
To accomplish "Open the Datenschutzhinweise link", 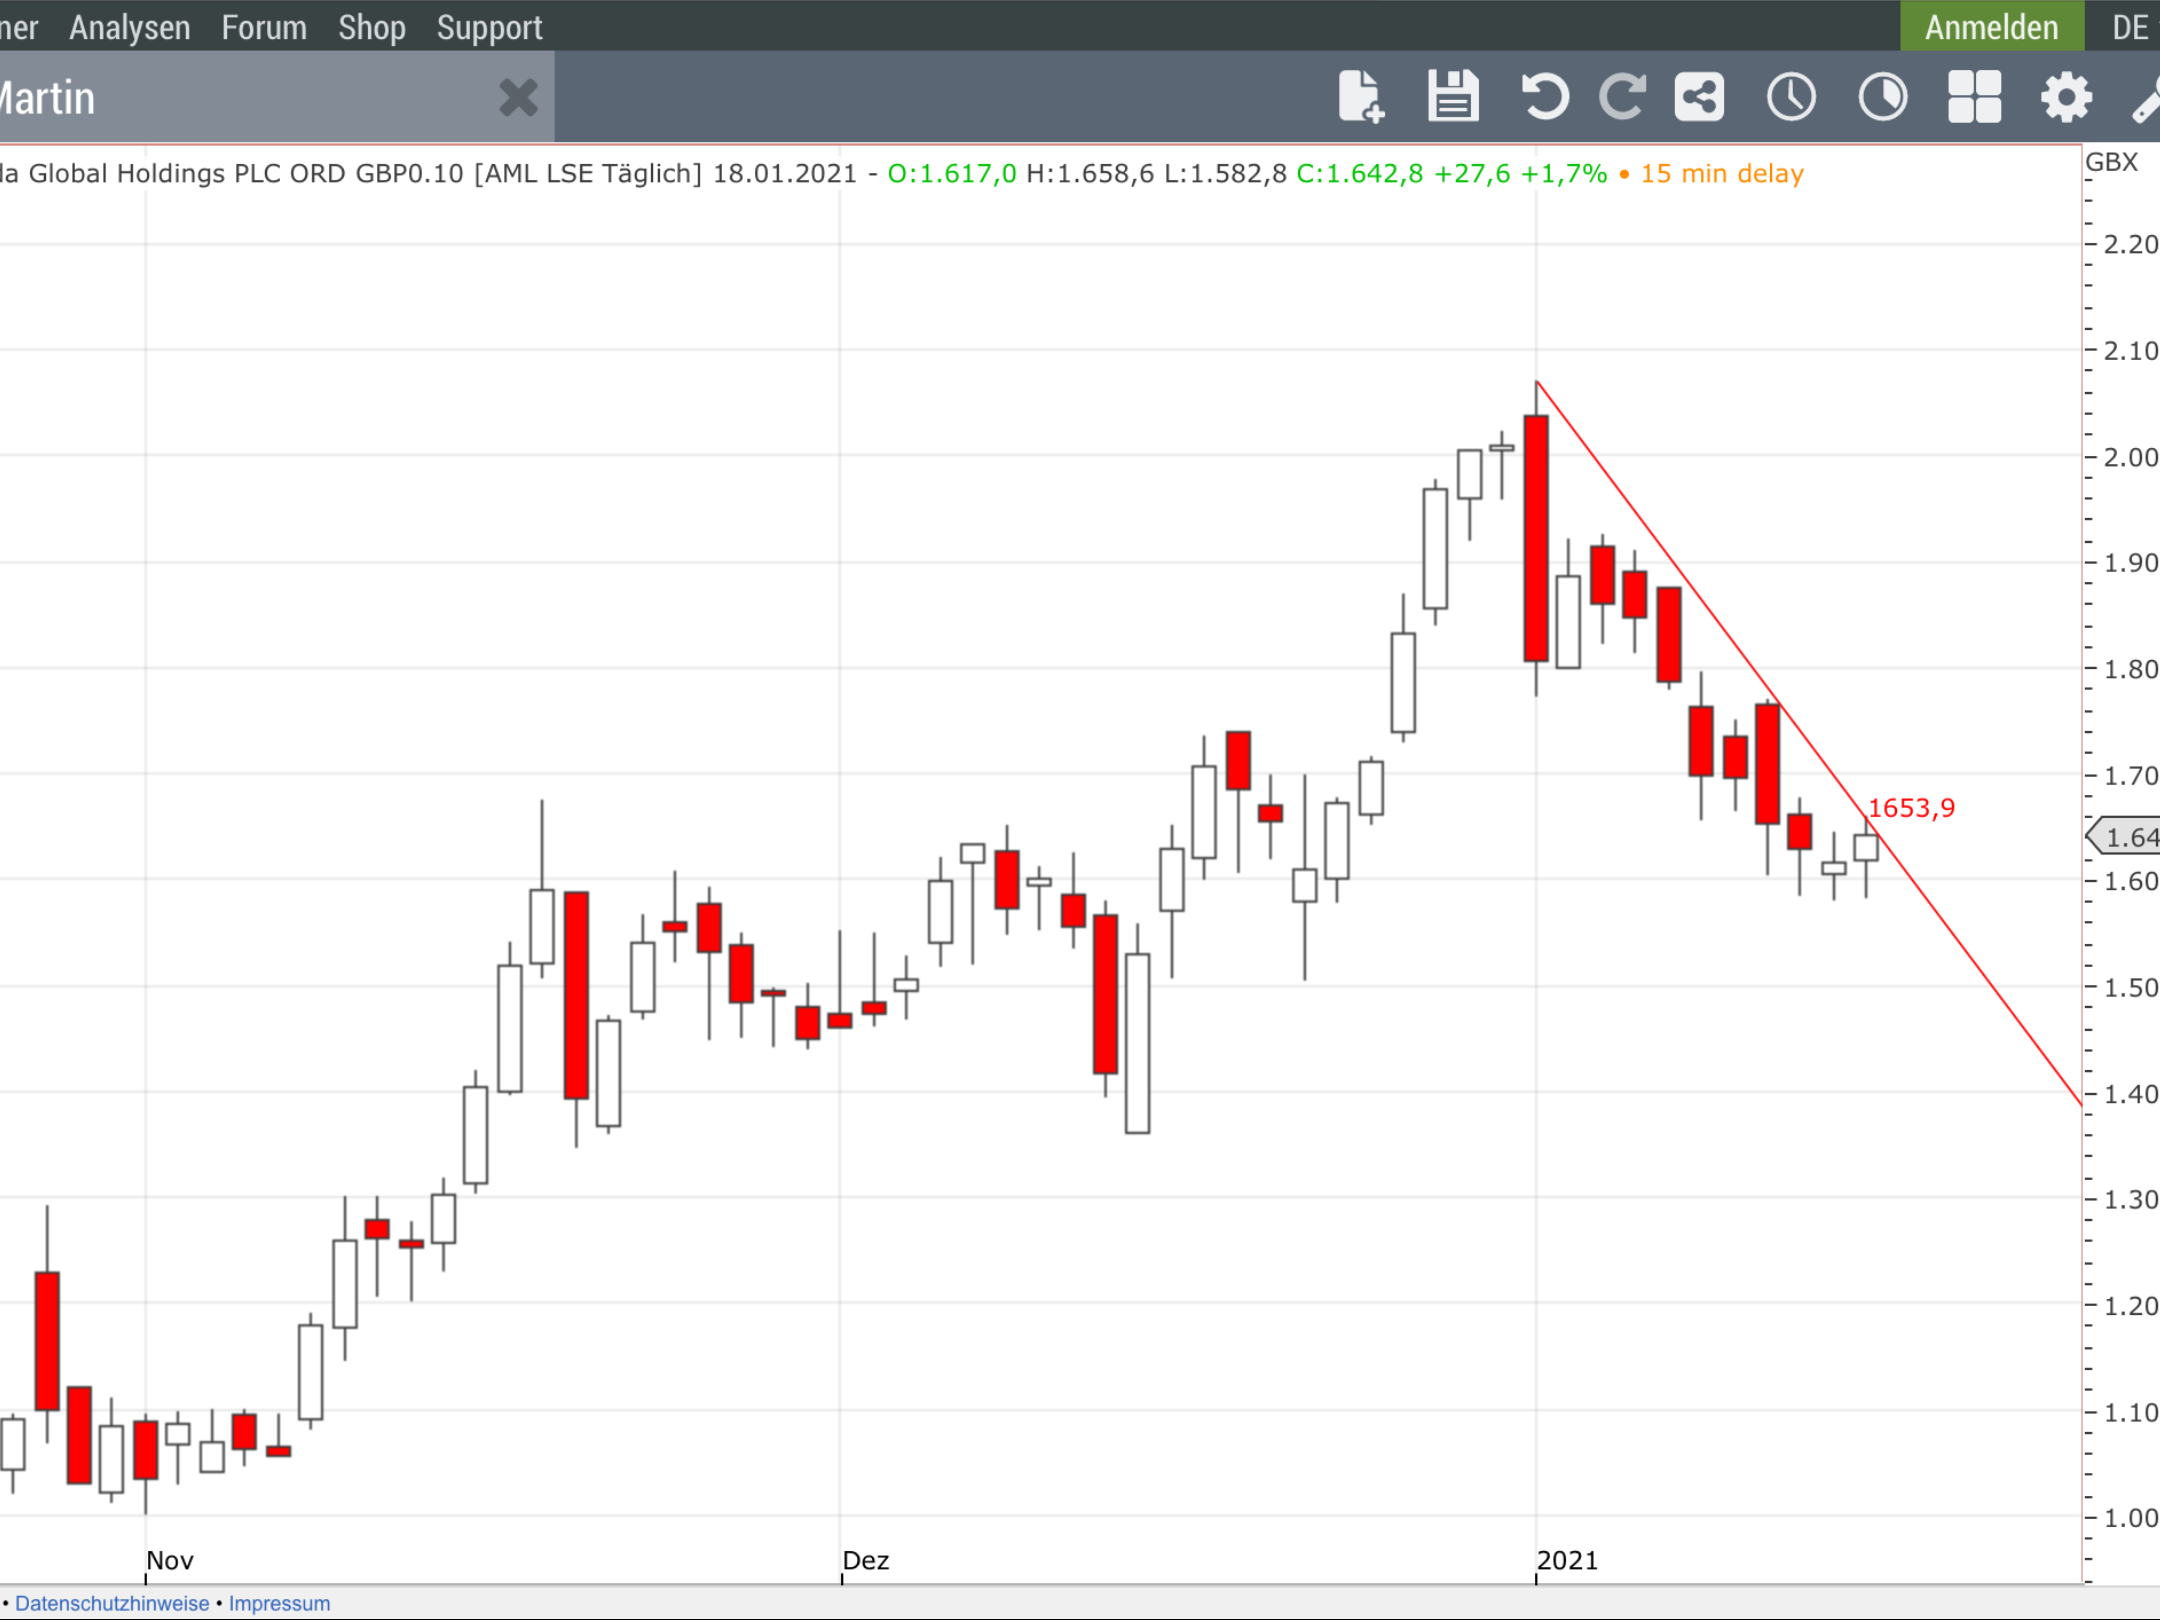I will click(x=112, y=1603).
